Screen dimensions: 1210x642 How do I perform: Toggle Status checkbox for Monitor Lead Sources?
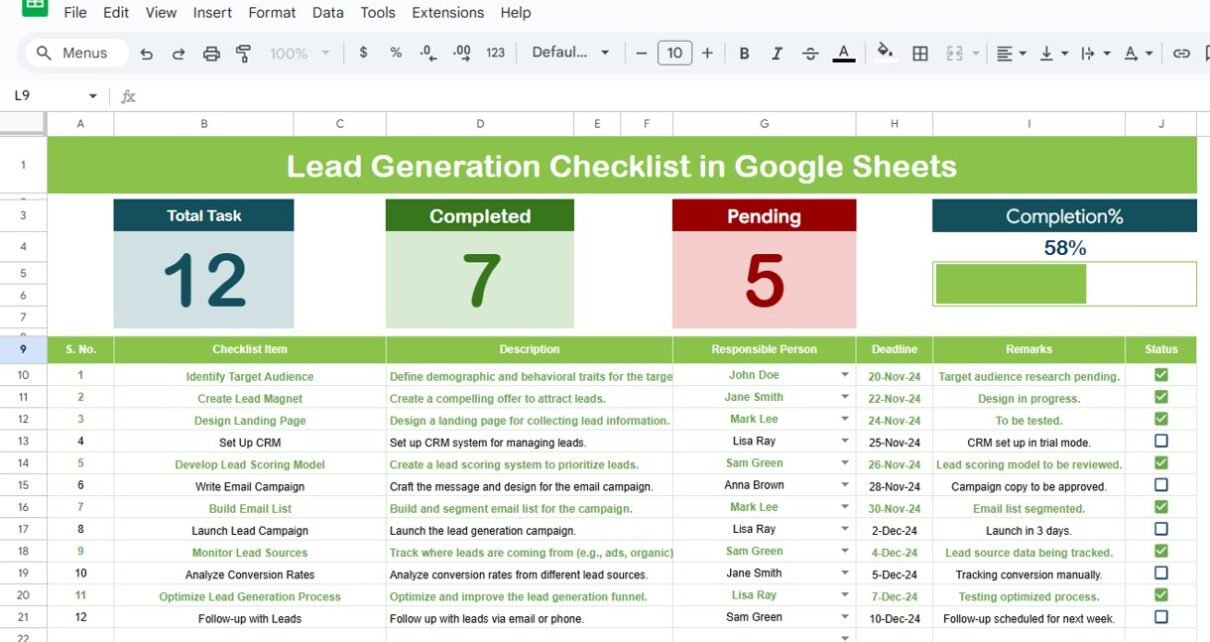click(x=1161, y=551)
